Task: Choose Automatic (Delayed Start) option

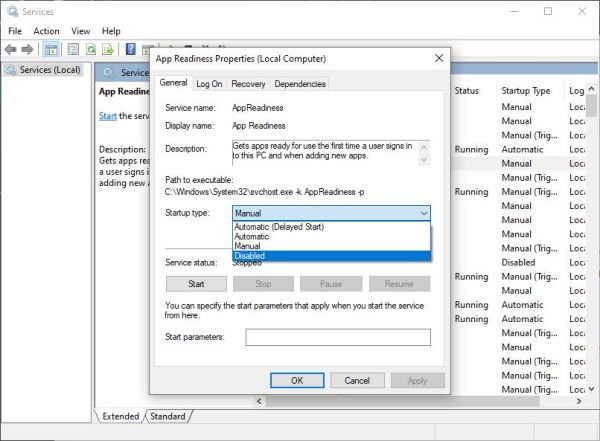Action: 331,227
